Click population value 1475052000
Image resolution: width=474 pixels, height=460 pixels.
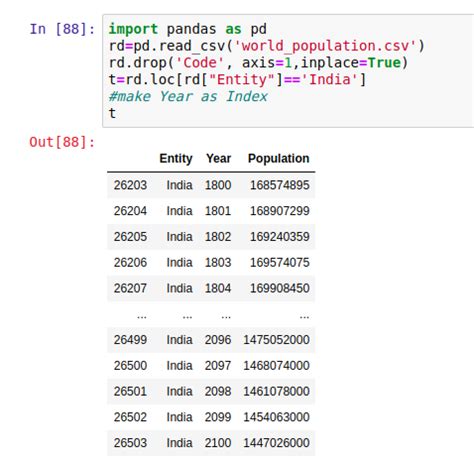point(277,340)
